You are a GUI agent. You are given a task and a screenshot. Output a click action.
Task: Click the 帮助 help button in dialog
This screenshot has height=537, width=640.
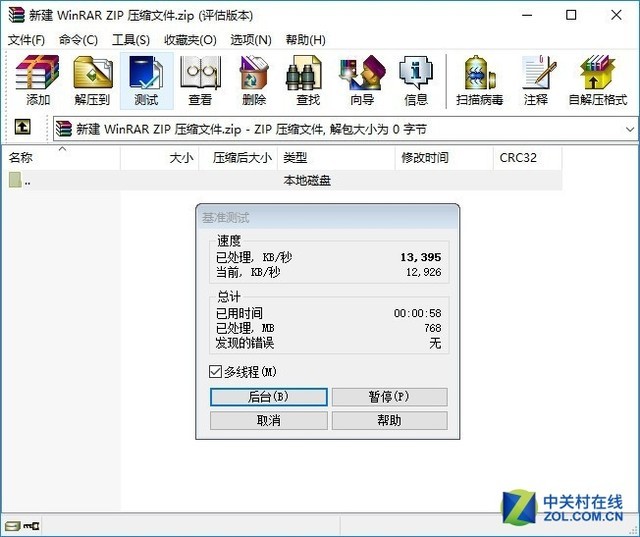(389, 420)
